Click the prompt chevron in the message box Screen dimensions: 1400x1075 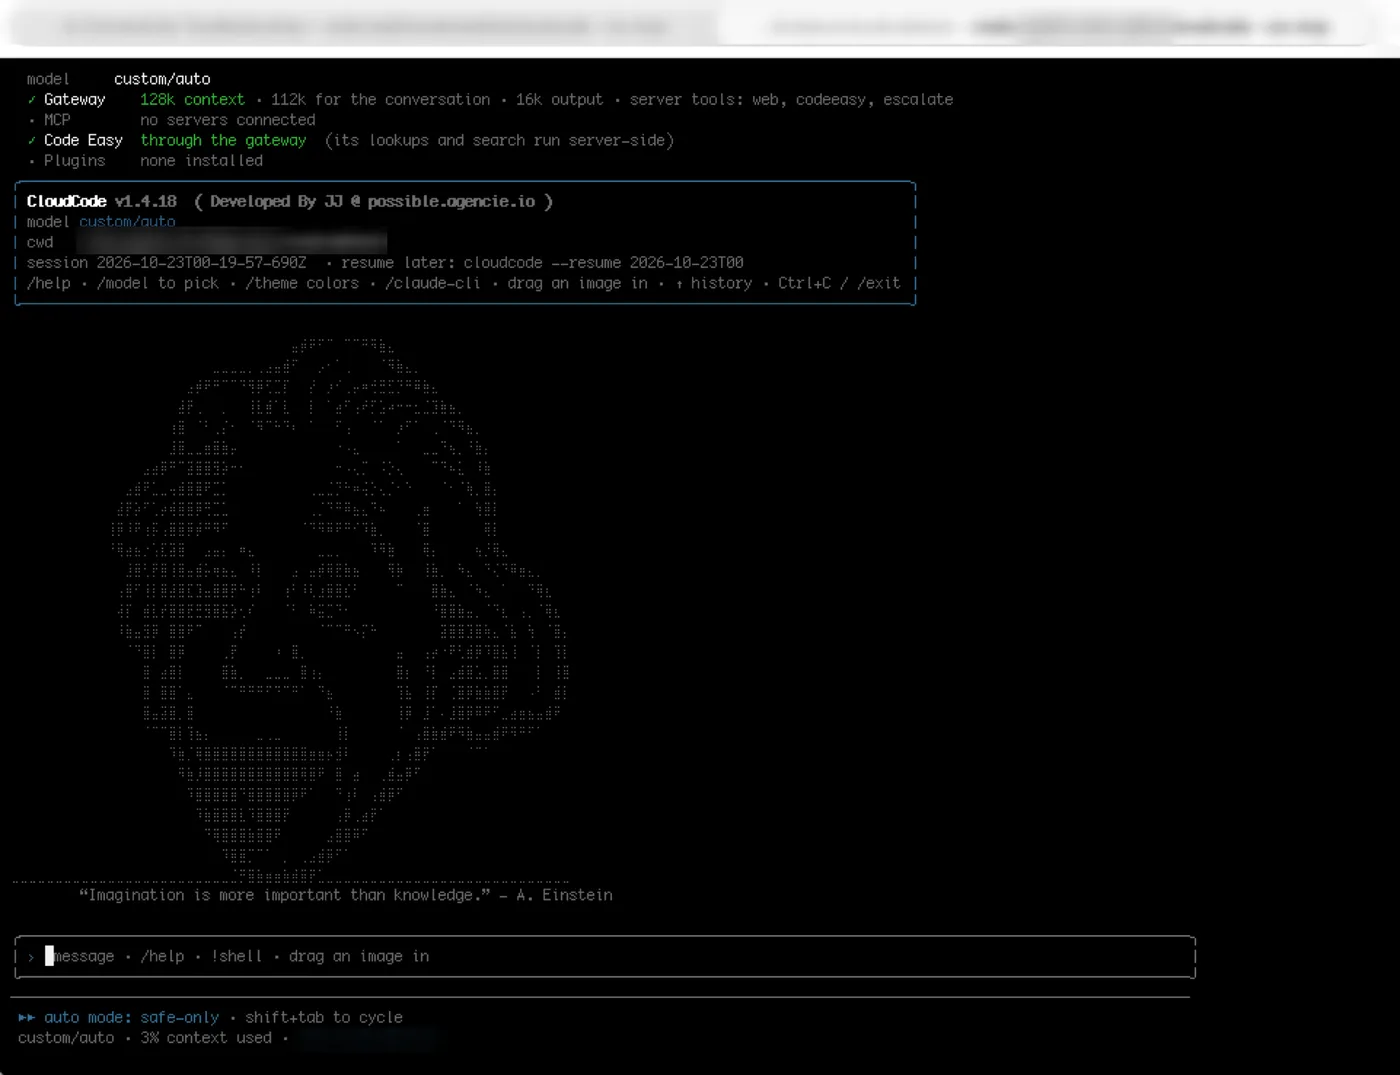31,957
